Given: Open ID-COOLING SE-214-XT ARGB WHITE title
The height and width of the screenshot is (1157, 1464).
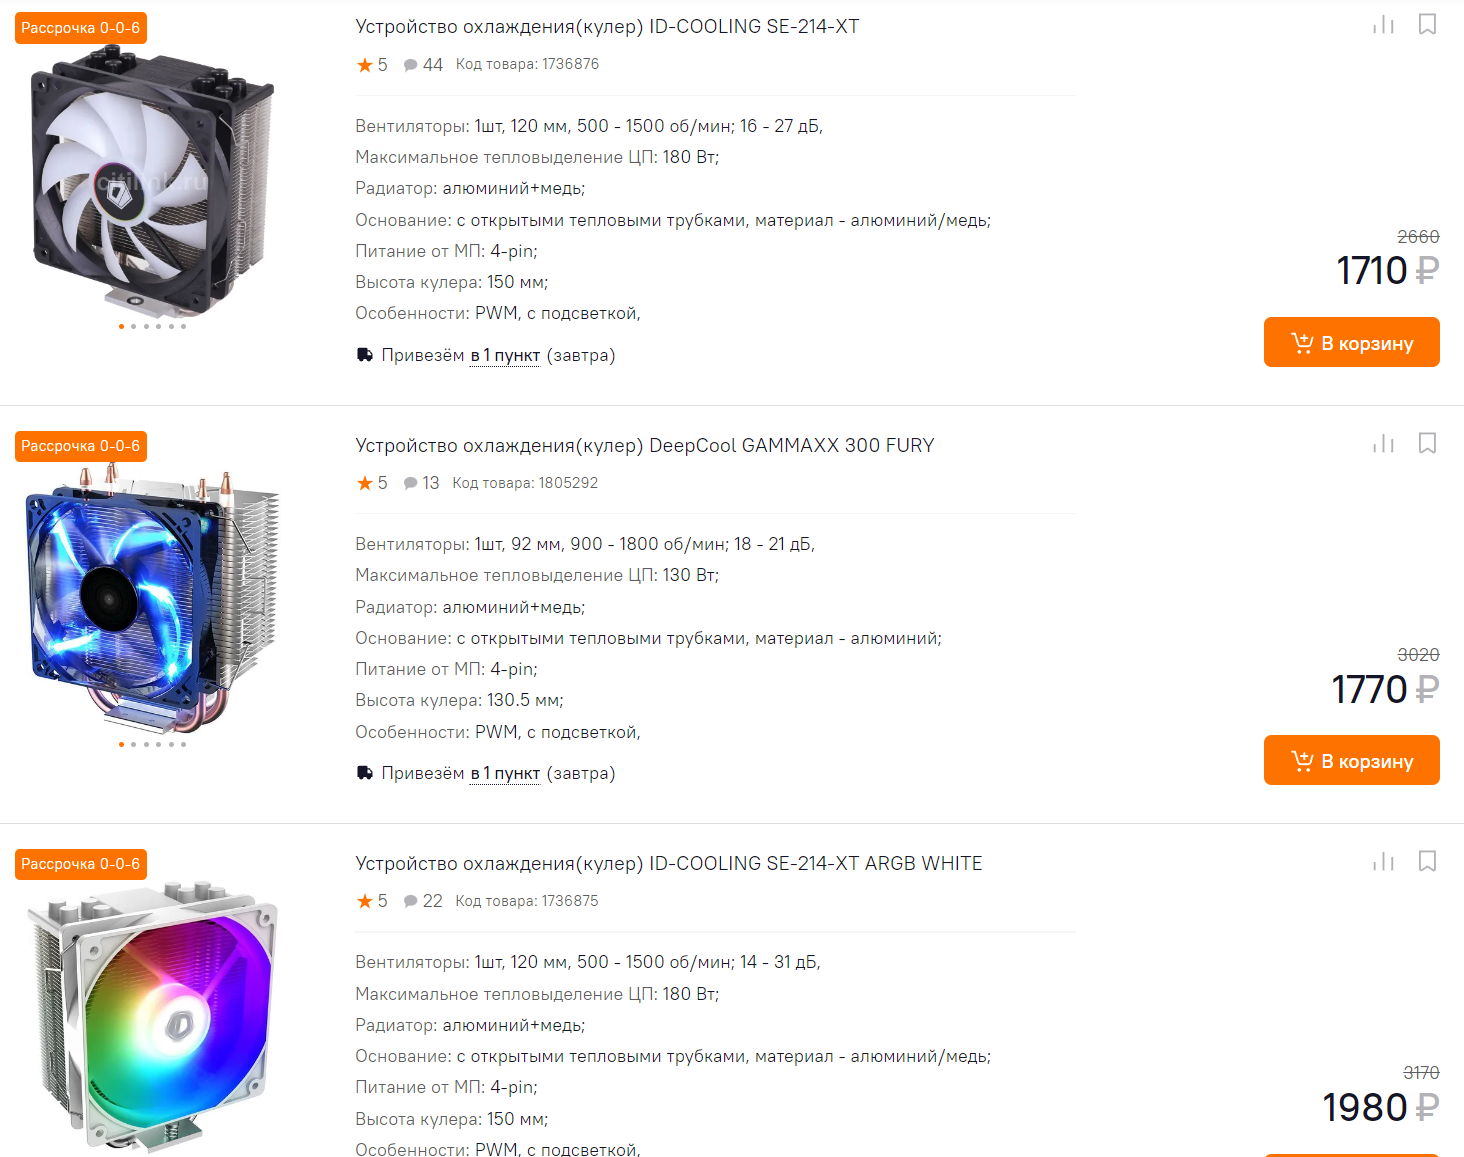Looking at the screenshot, I should click(x=669, y=863).
